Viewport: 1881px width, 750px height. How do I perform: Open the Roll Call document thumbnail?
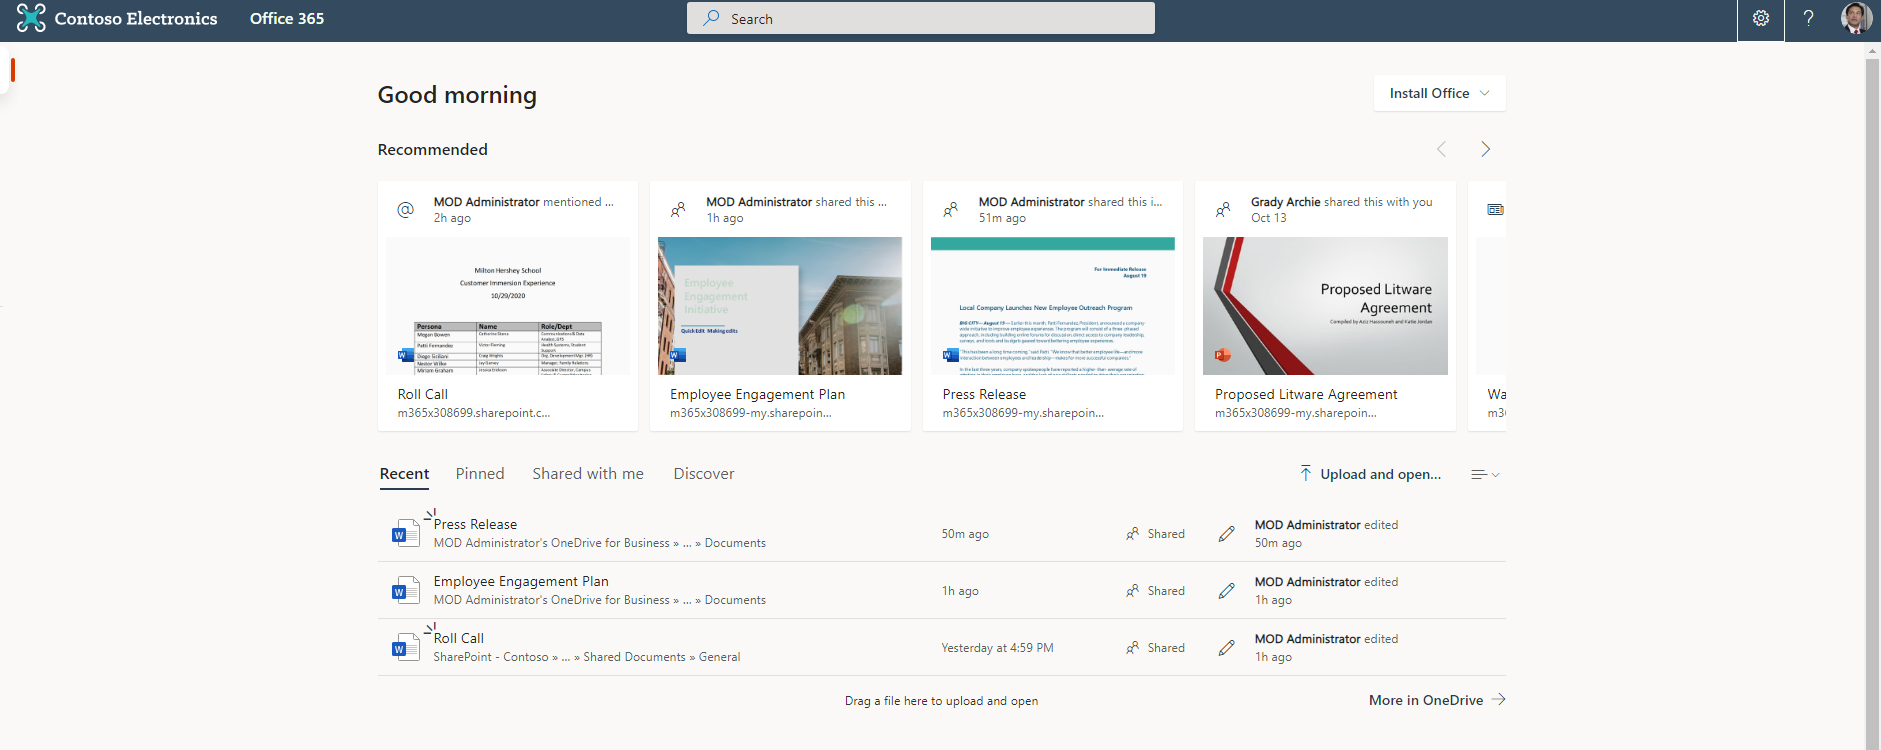click(x=508, y=306)
